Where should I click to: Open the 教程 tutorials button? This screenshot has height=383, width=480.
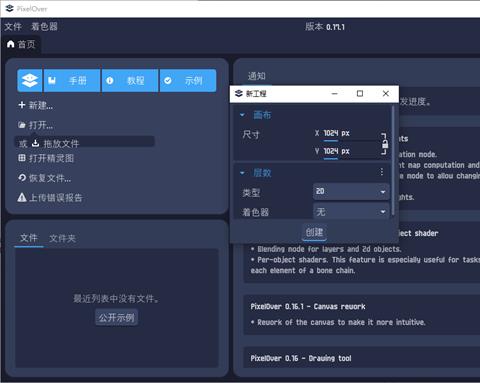130,80
